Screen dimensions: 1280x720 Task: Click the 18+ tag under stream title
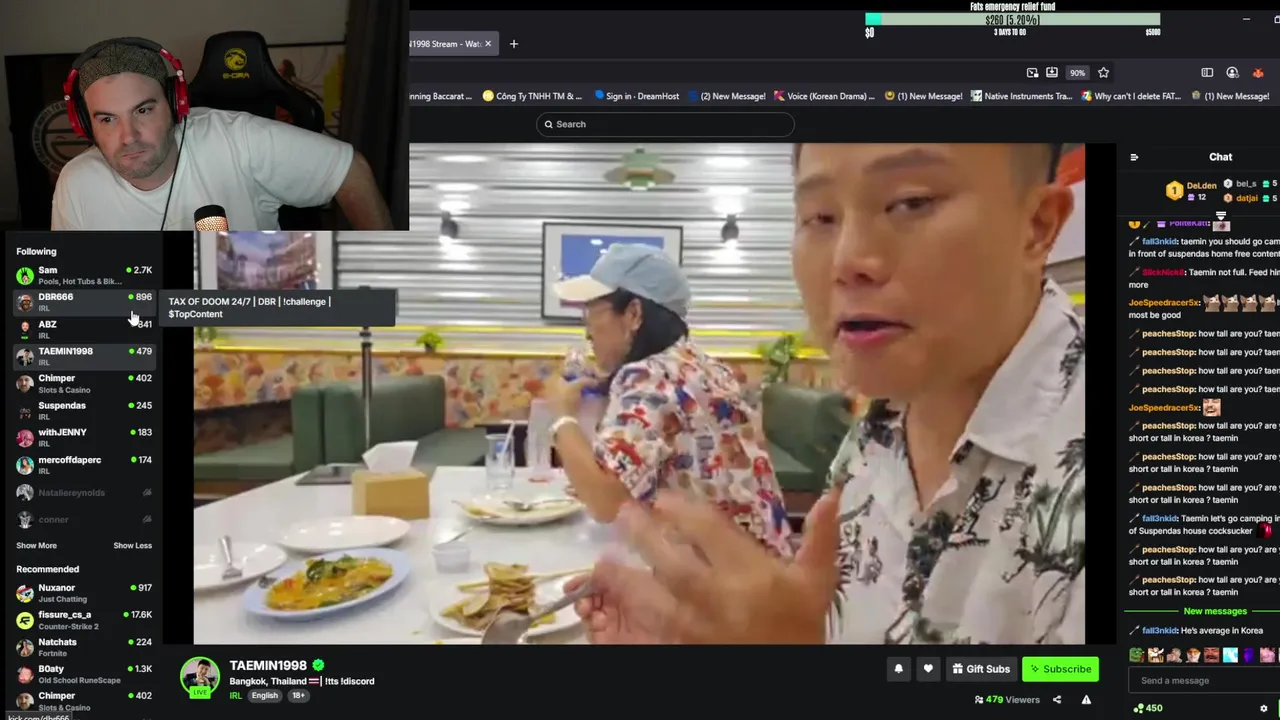click(x=298, y=695)
